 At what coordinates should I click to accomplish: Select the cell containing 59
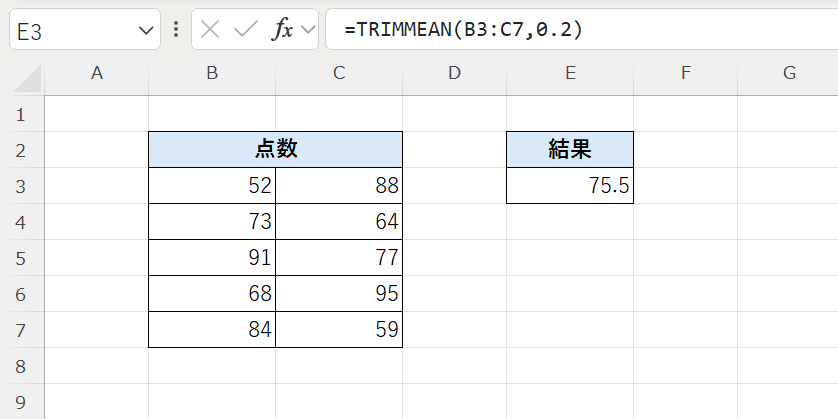[339, 330]
